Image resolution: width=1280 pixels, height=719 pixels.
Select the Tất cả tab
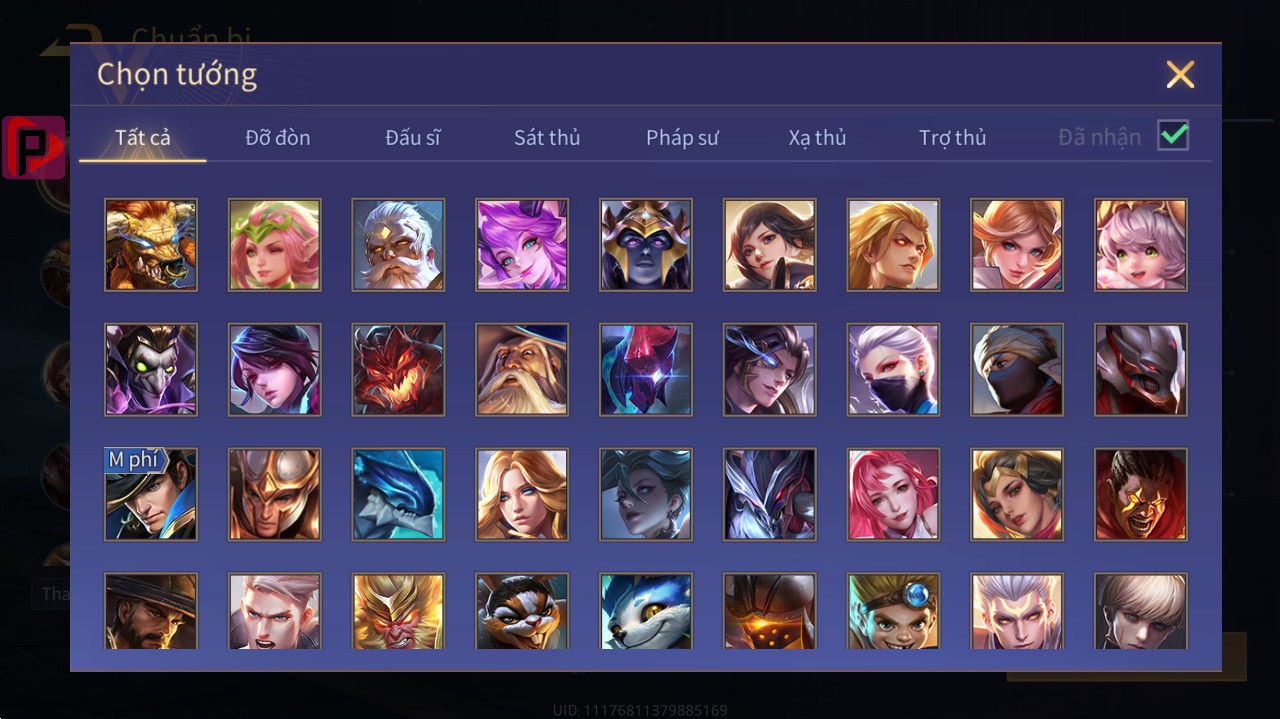point(143,138)
